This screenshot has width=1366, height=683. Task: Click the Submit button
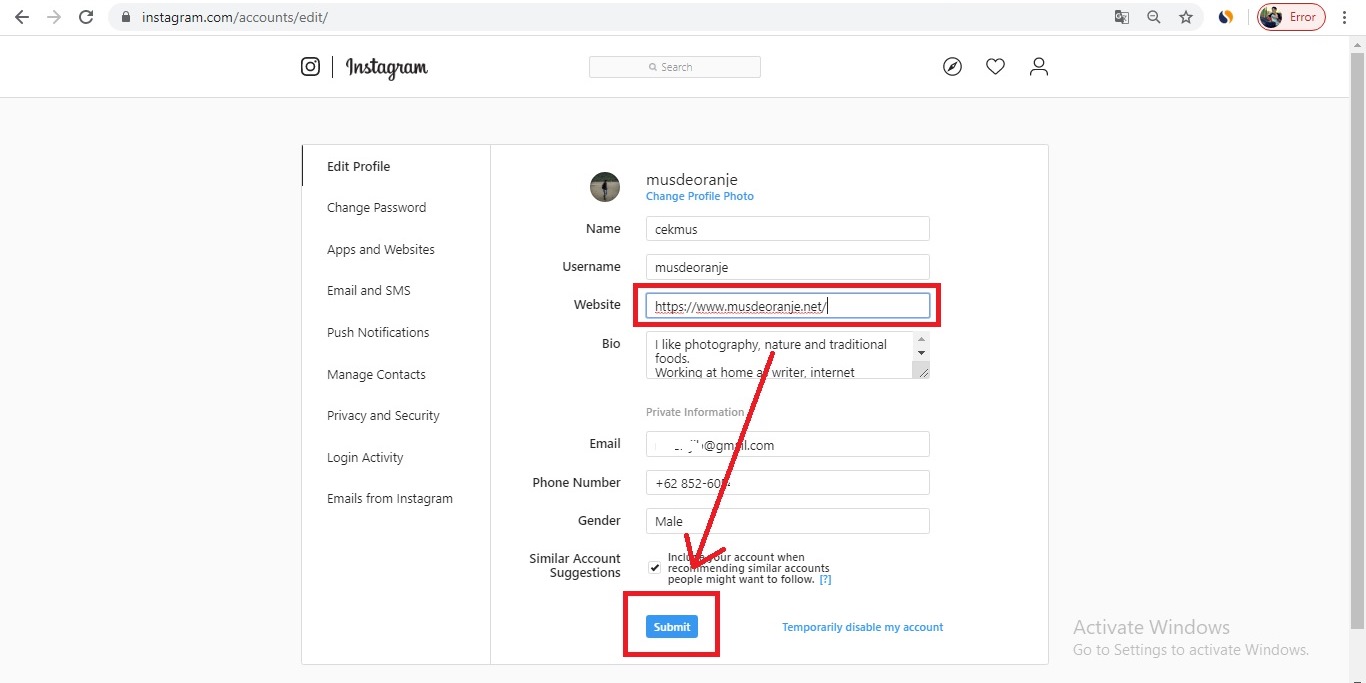(671, 626)
